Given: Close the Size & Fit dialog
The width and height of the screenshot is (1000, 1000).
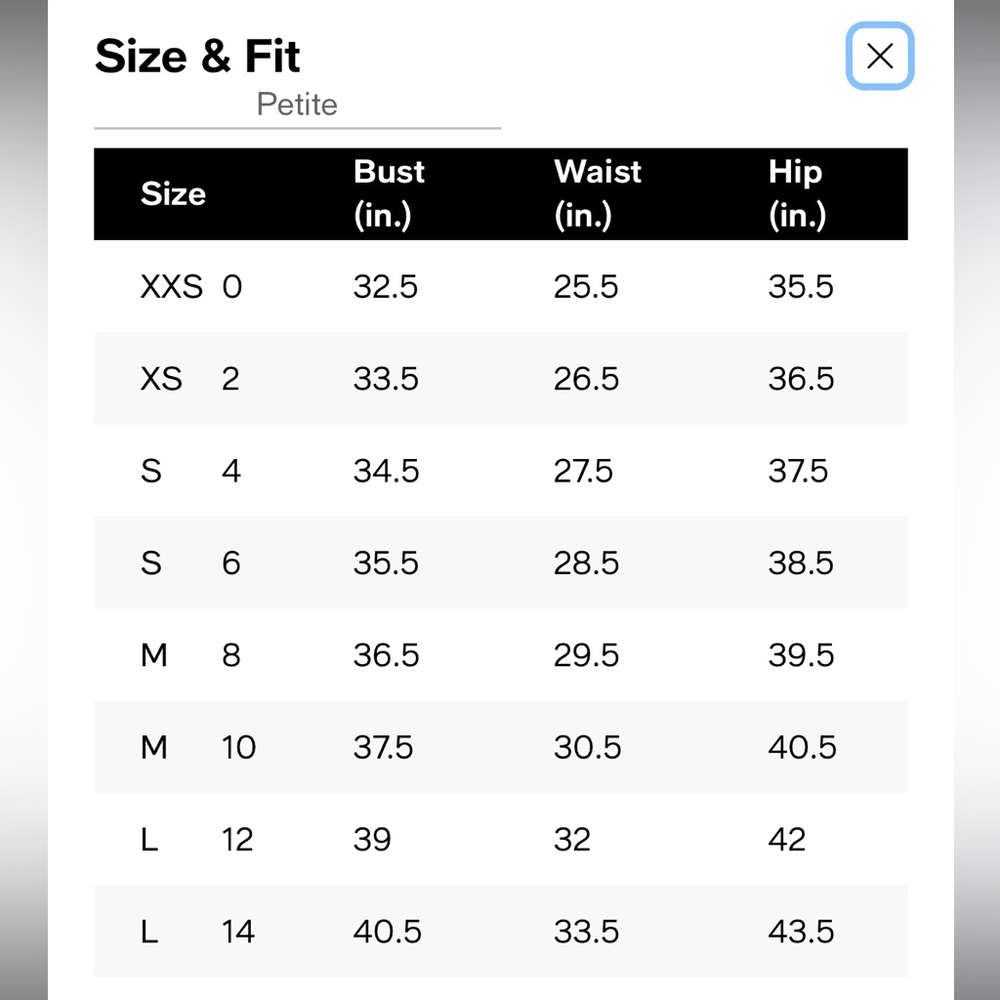Looking at the screenshot, I should (x=879, y=56).
